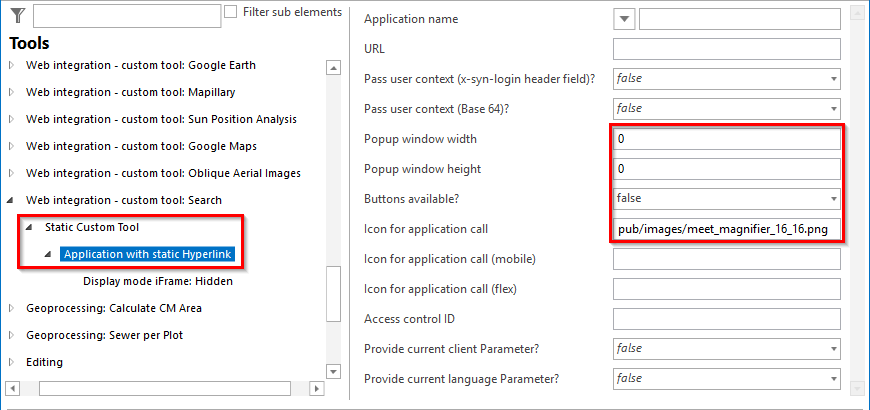
Task: Select the Editing tree item
Action: pos(44,362)
